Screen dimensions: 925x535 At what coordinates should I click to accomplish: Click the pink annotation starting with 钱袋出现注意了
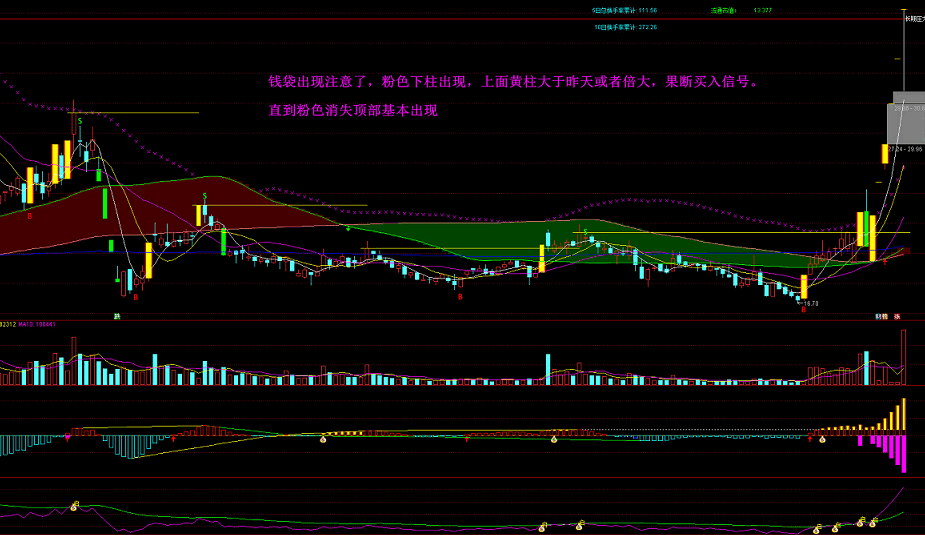pos(513,81)
